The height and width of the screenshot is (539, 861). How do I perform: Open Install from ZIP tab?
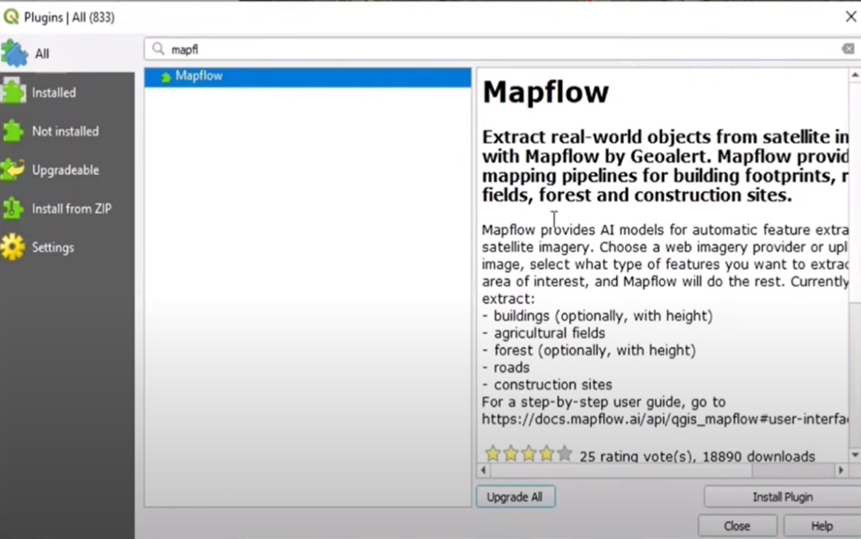(67, 209)
